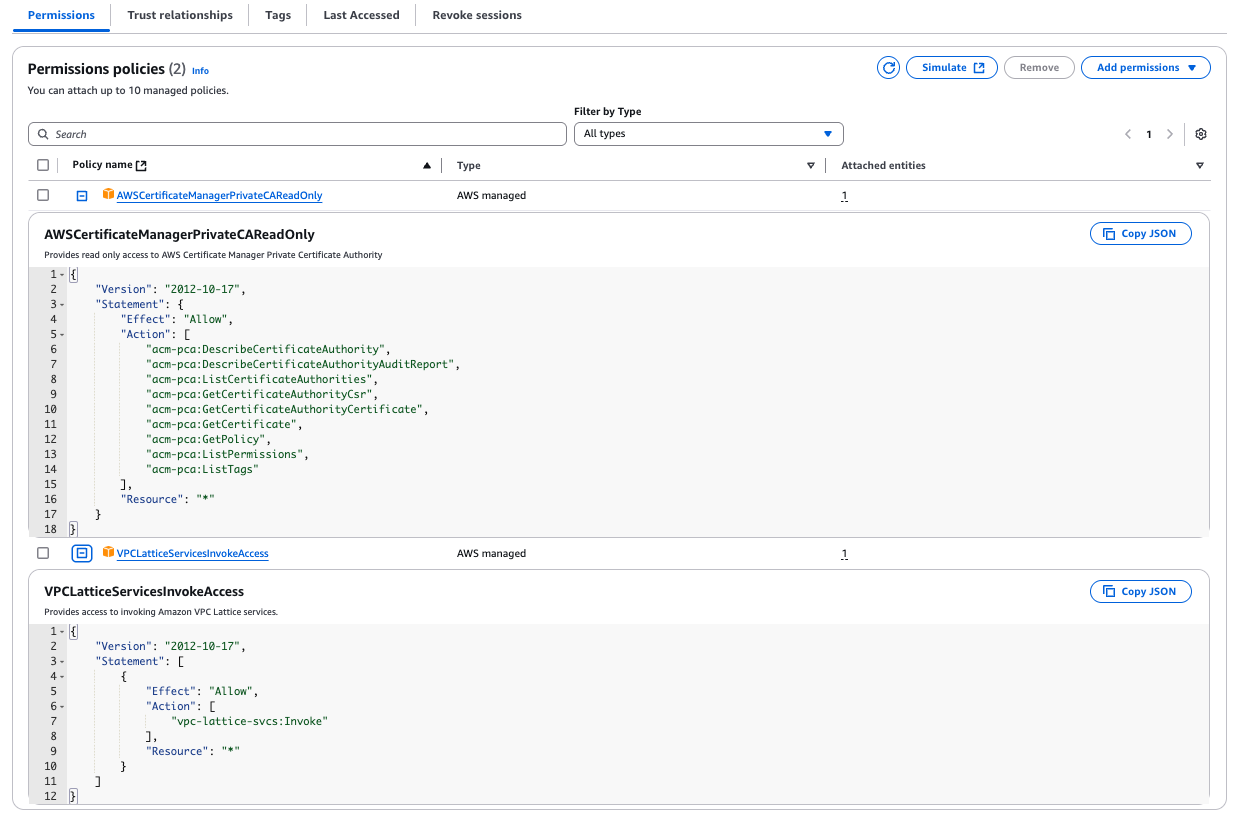The image size is (1234, 816).
Task: Open table preferences gear icon
Action: click(x=1201, y=134)
